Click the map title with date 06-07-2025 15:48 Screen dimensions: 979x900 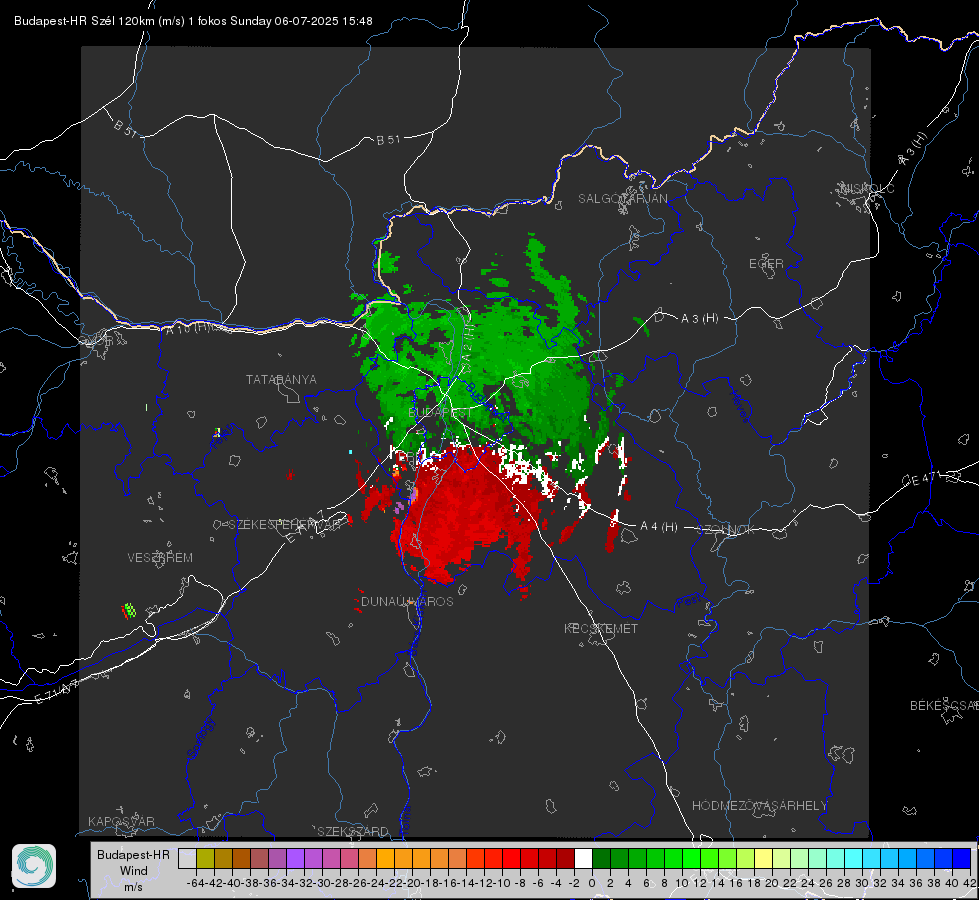(193, 21)
